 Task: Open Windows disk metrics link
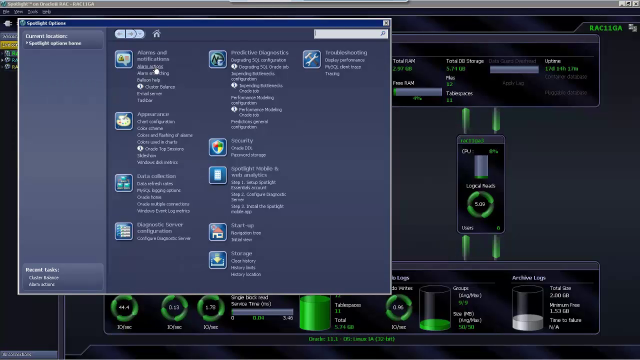tap(158, 162)
